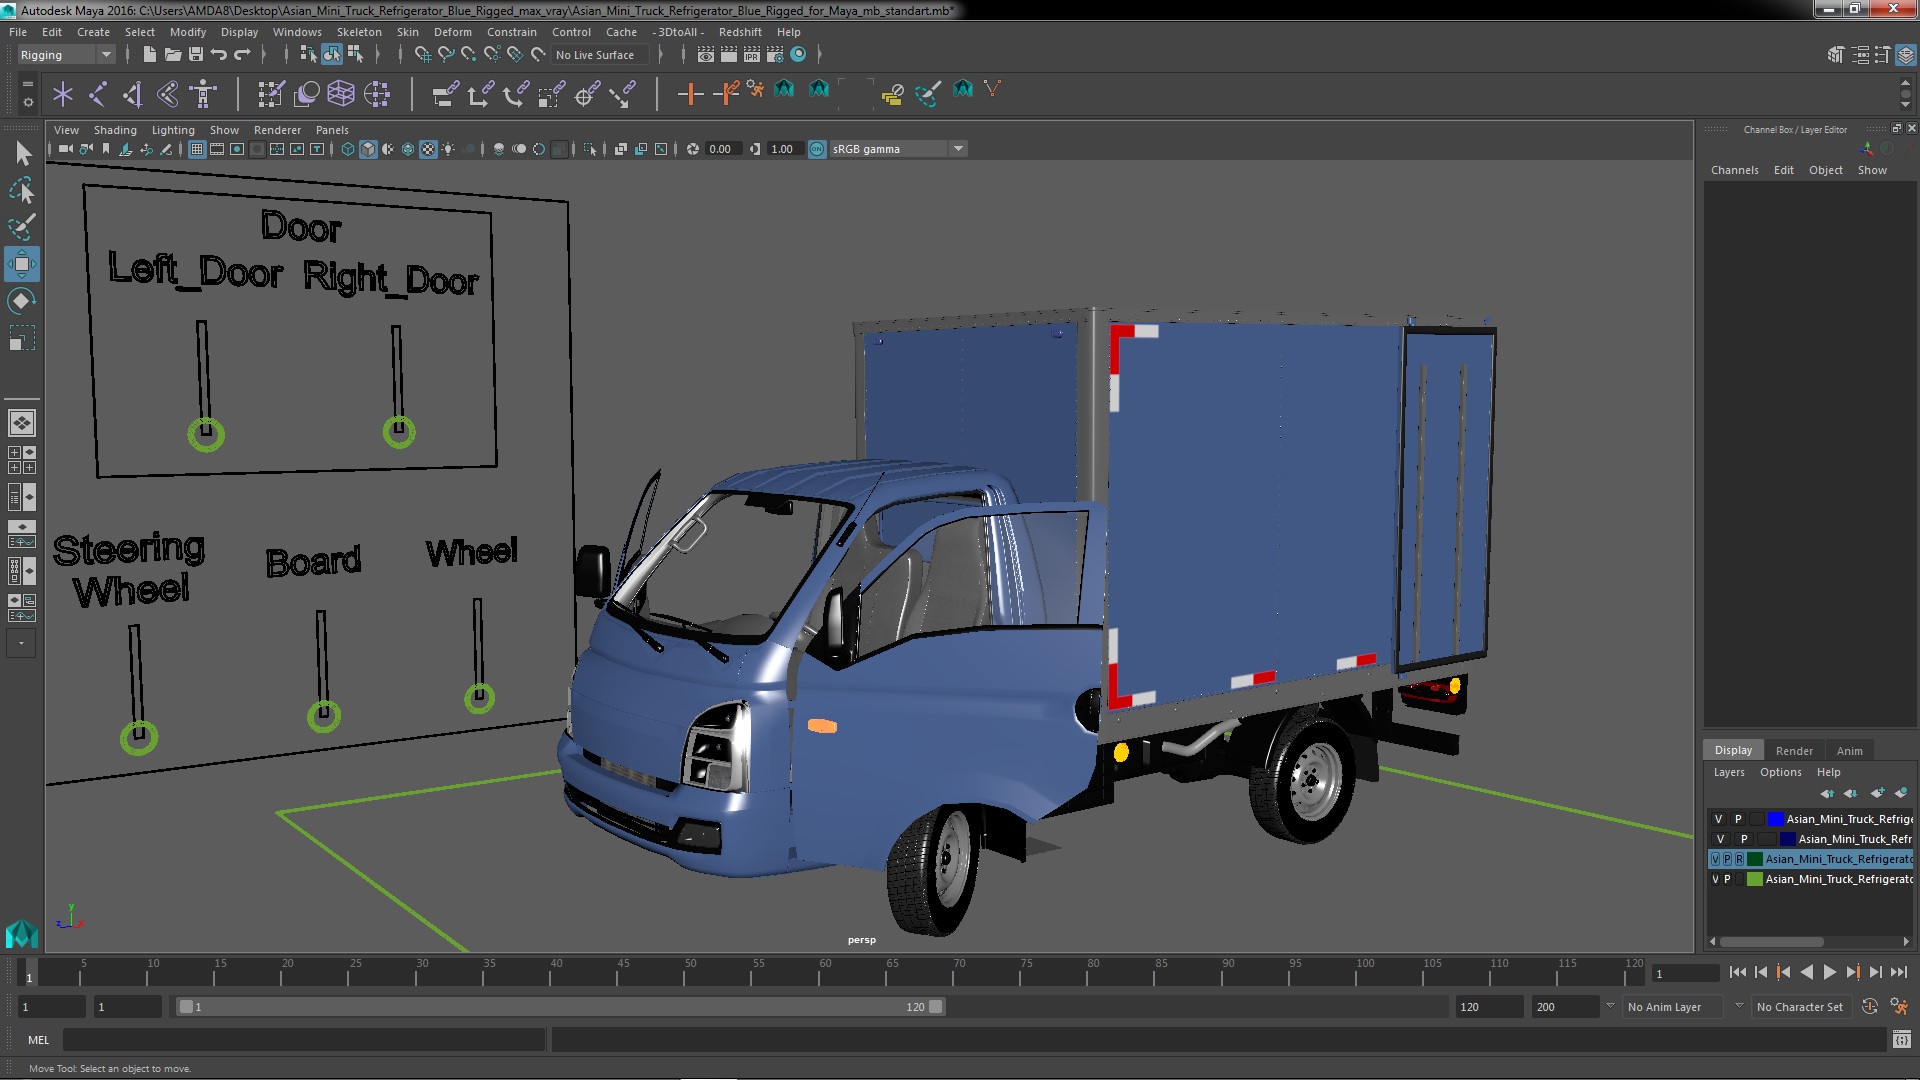Click the Create Lattice deformer icon
Screen dimensions: 1920x1080
click(x=341, y=94)
